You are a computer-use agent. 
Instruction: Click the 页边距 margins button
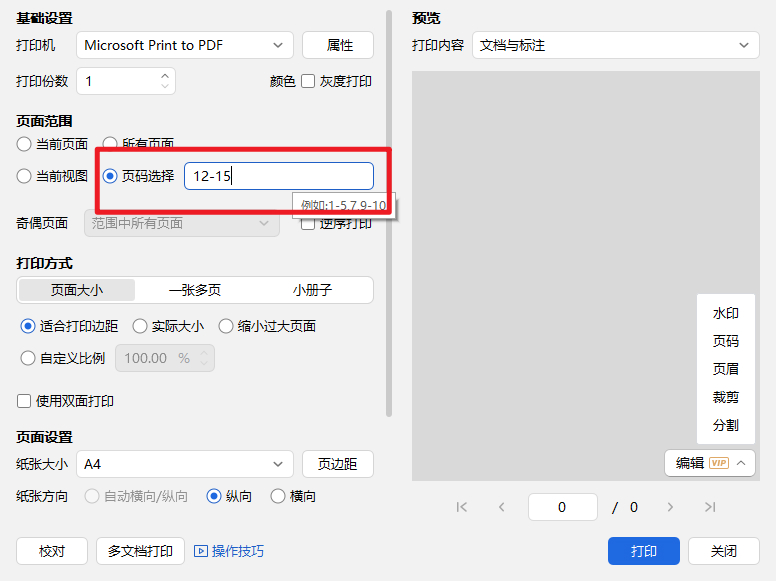pos(338,464)
